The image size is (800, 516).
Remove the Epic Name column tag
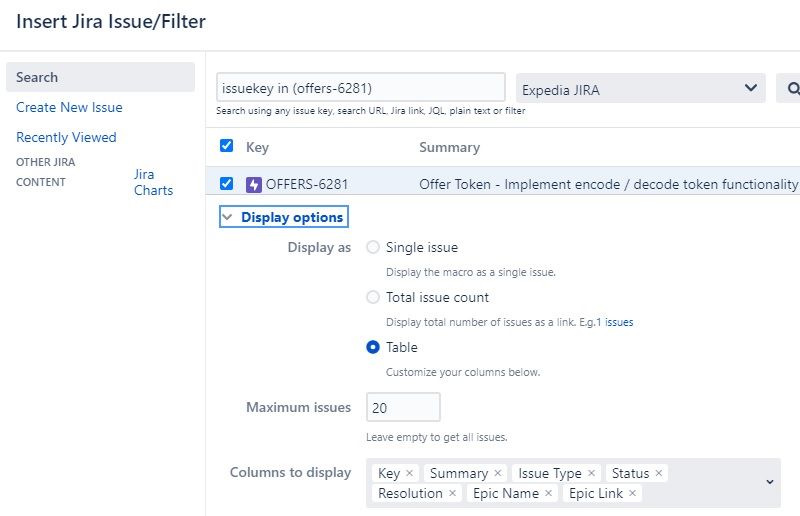coord(548,493)
